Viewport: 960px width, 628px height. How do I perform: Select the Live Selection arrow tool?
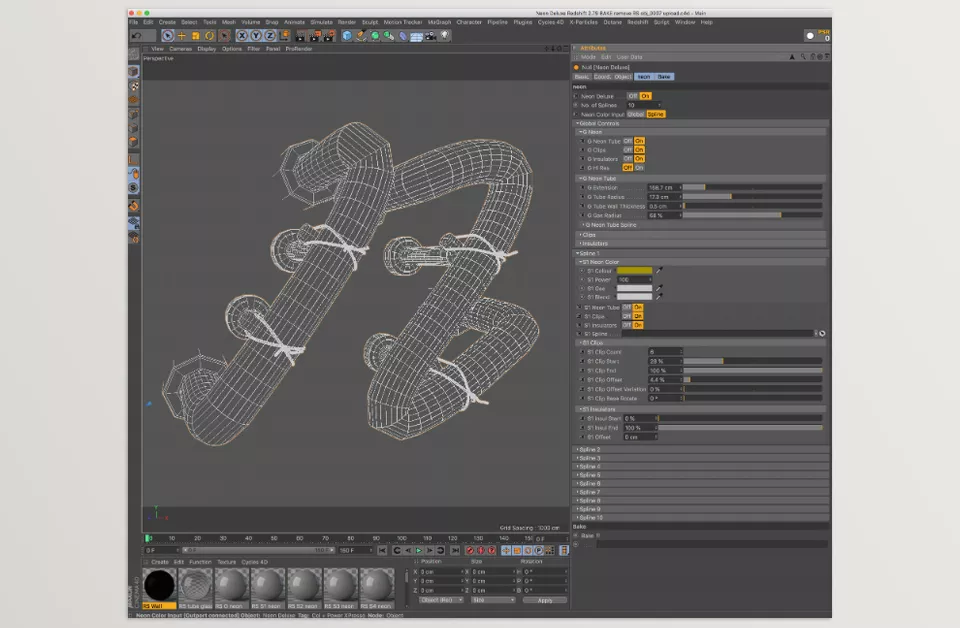tap(168, 36)
